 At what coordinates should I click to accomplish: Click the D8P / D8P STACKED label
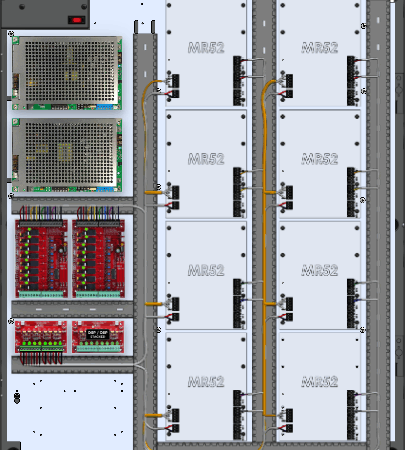coord(97,334)
